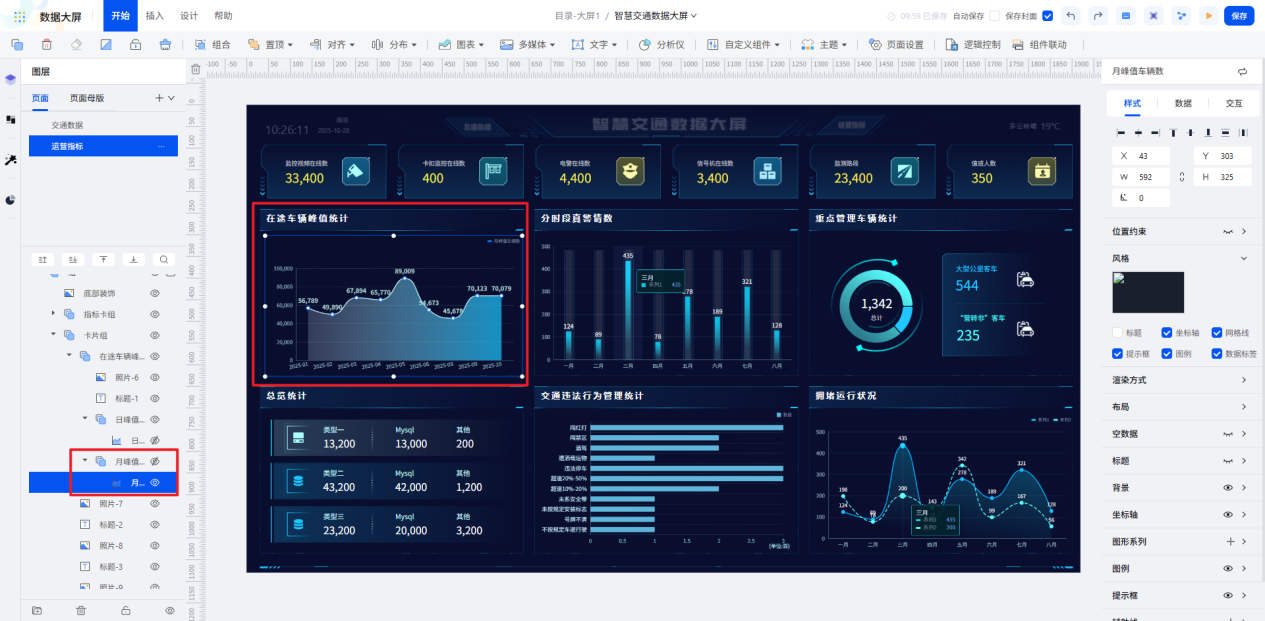Select the 交通数据 page

(x=101, y=125)
